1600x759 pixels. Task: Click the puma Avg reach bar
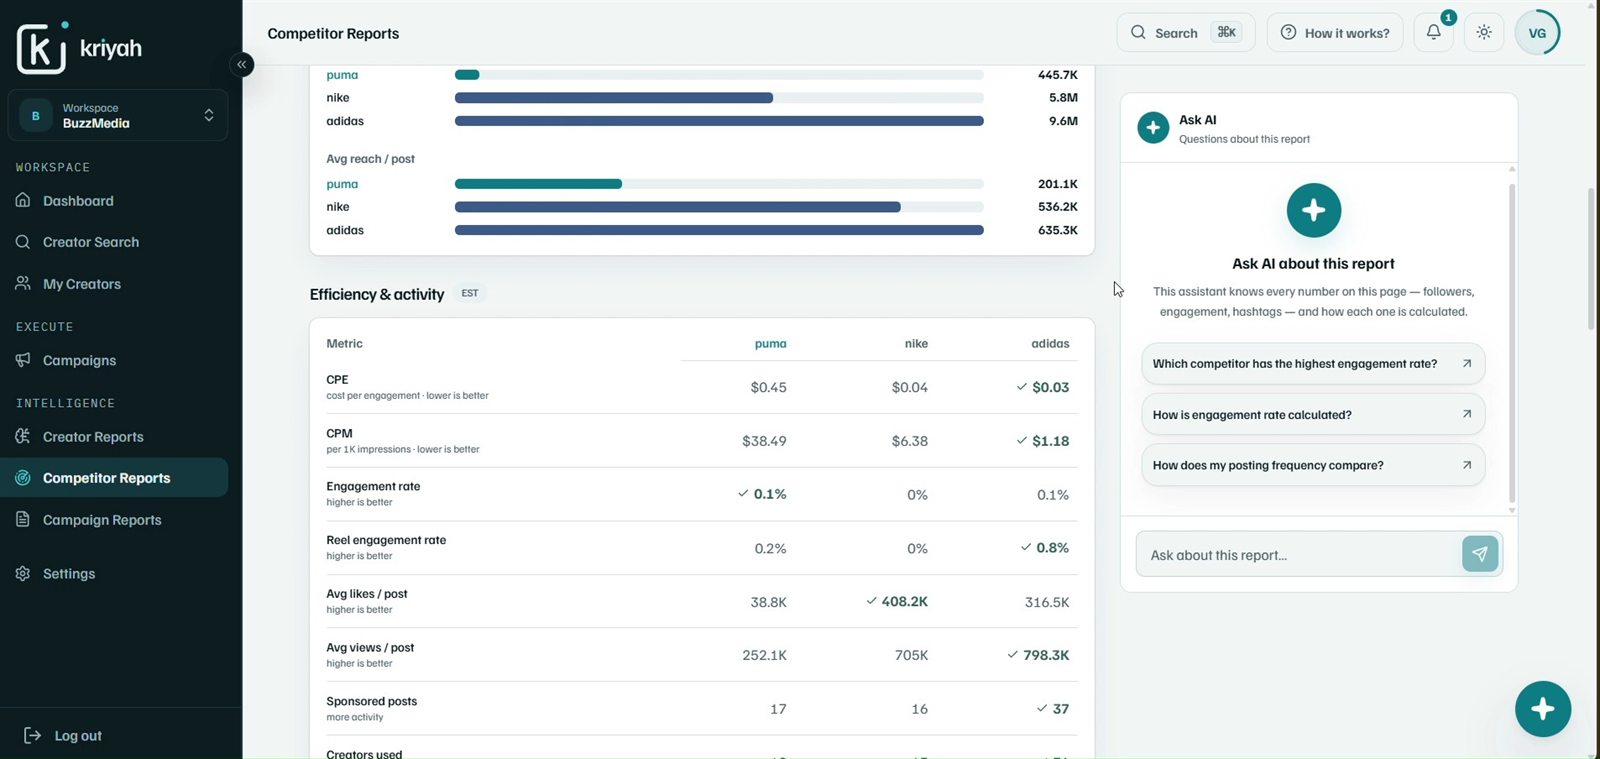(x=538, y=184)
